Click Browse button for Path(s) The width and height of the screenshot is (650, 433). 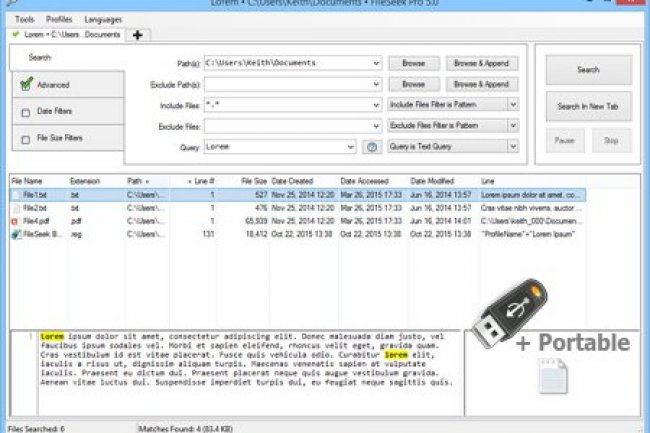pyautogui.click(x=414, y=63)
